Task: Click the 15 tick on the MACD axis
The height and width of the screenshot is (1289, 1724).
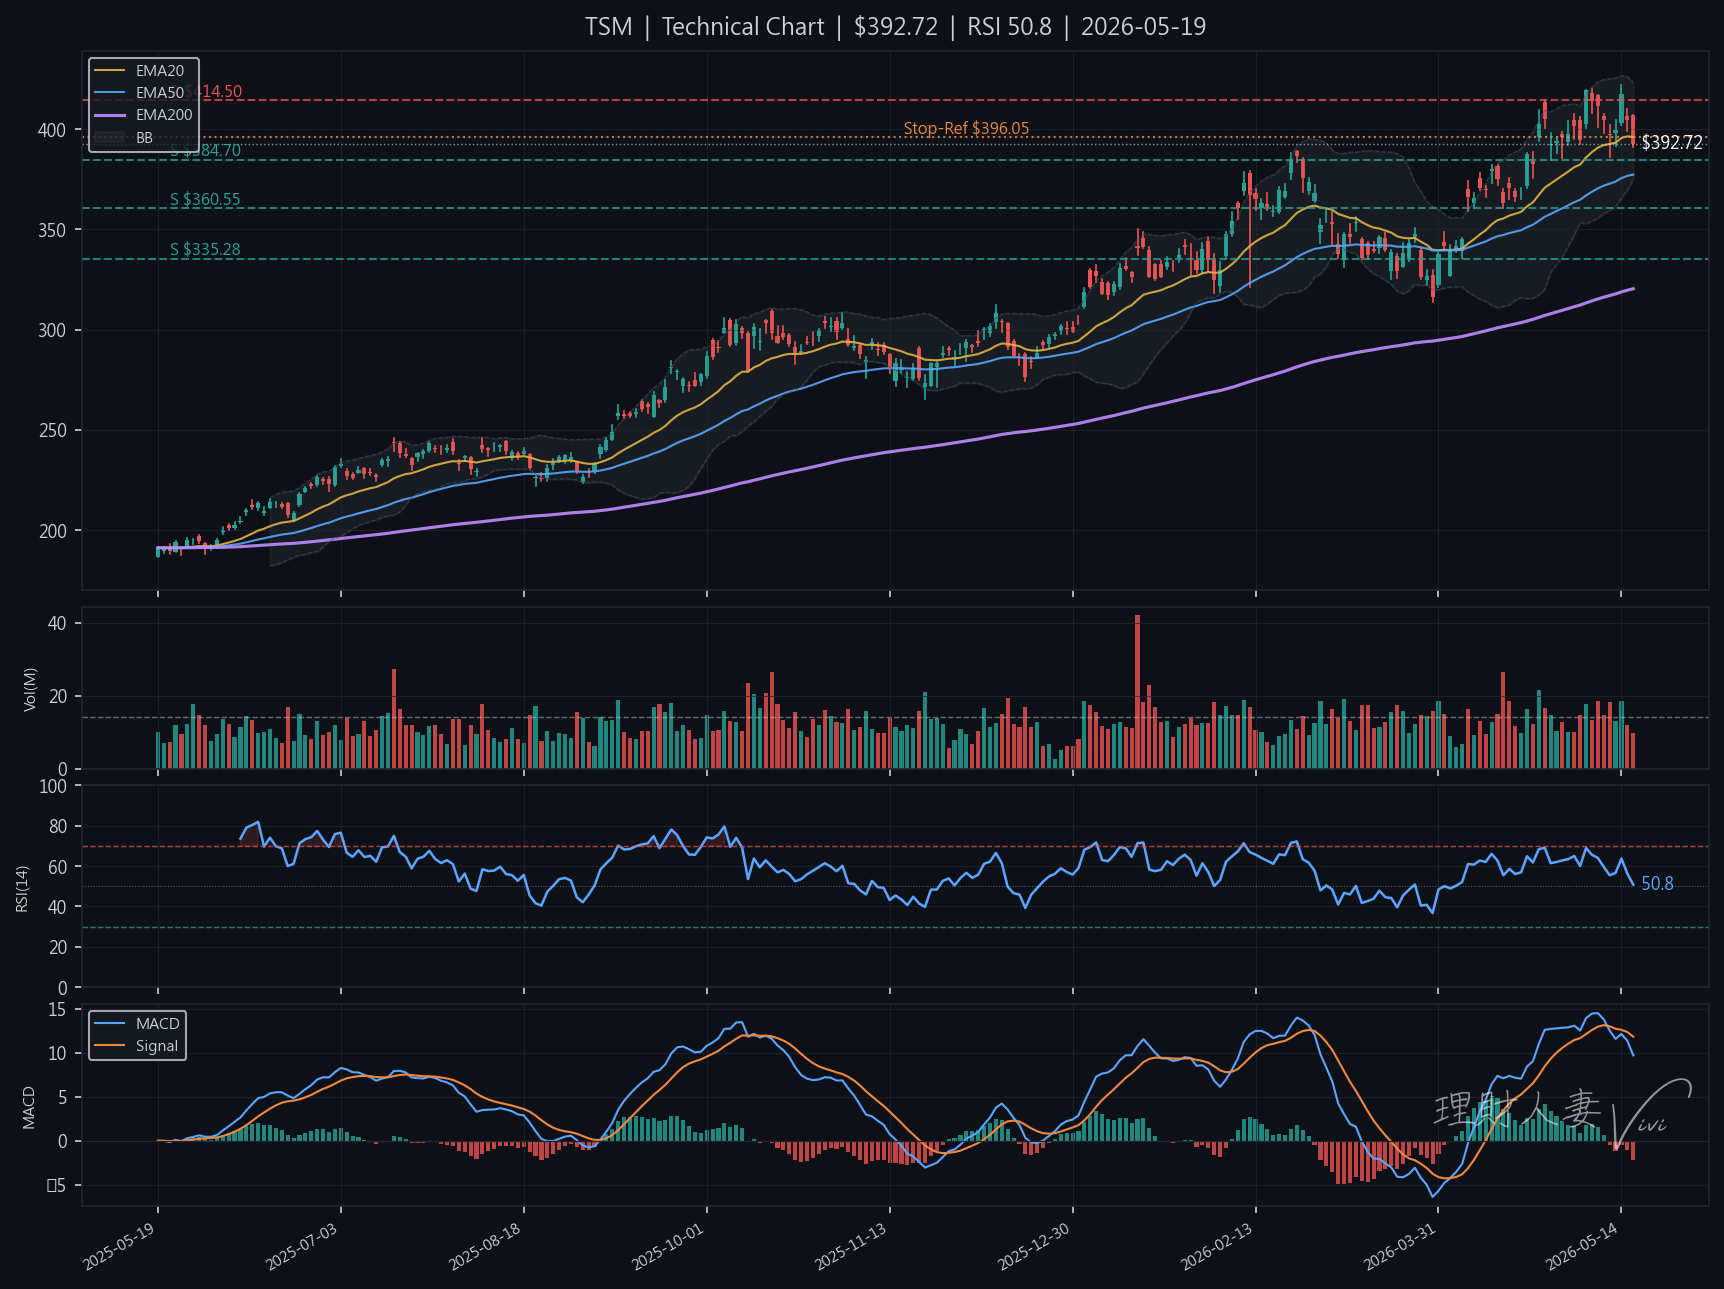Action: coord(57,1010)
